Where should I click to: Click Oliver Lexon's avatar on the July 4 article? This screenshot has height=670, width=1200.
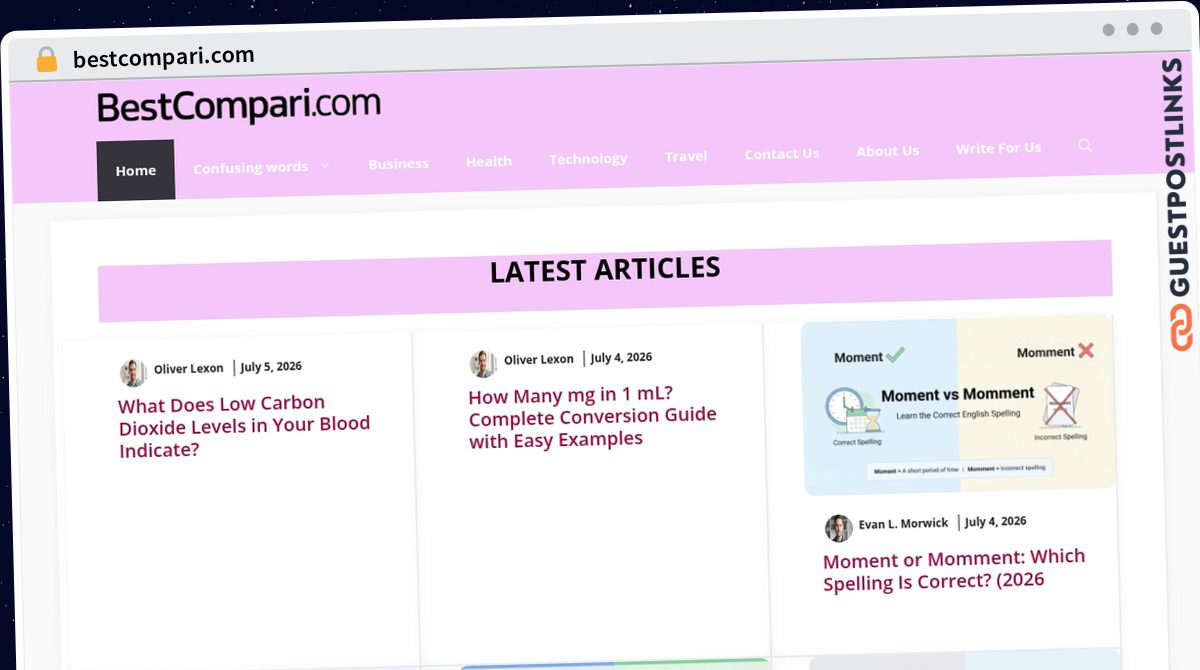(x=483, y=364)
